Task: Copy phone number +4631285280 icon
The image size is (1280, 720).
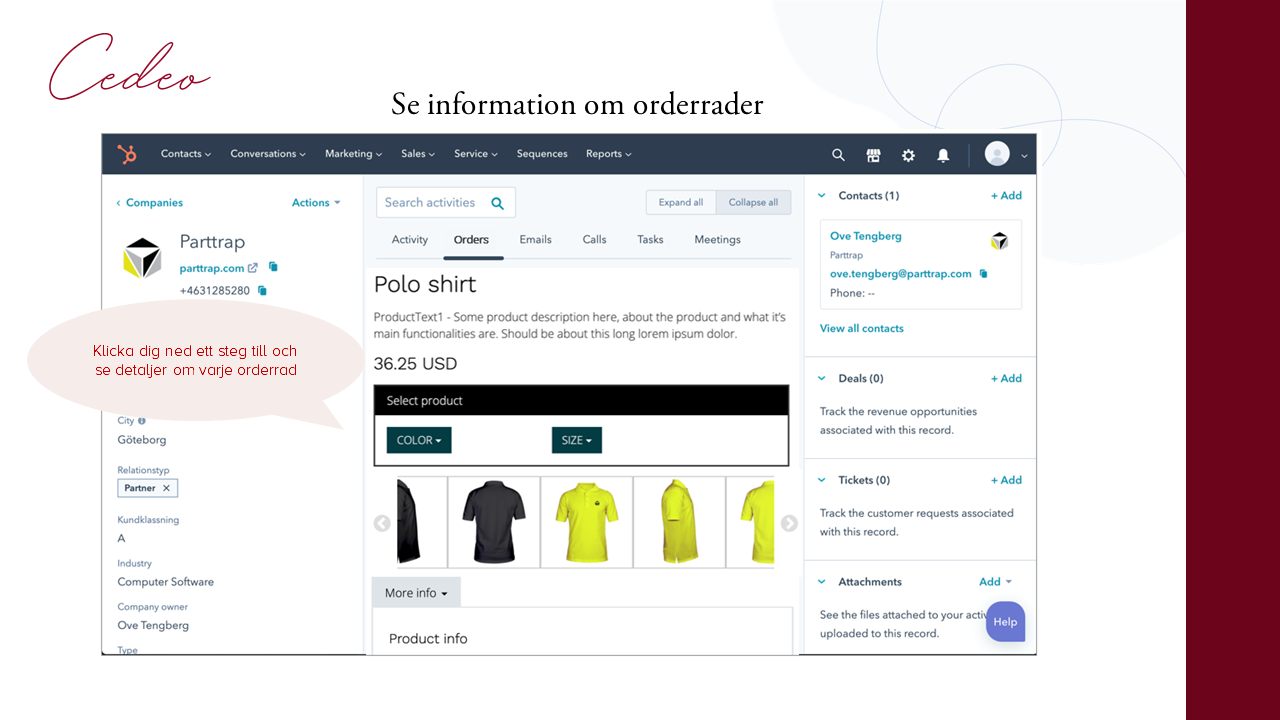Action: 262,290
